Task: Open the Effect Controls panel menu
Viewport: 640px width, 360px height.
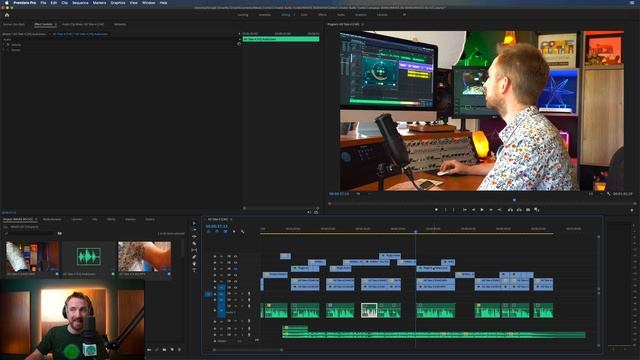Action: [56, 24]
